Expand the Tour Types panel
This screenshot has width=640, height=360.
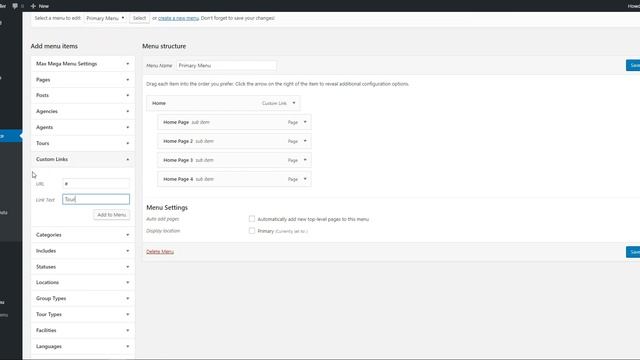click(83, 314)
